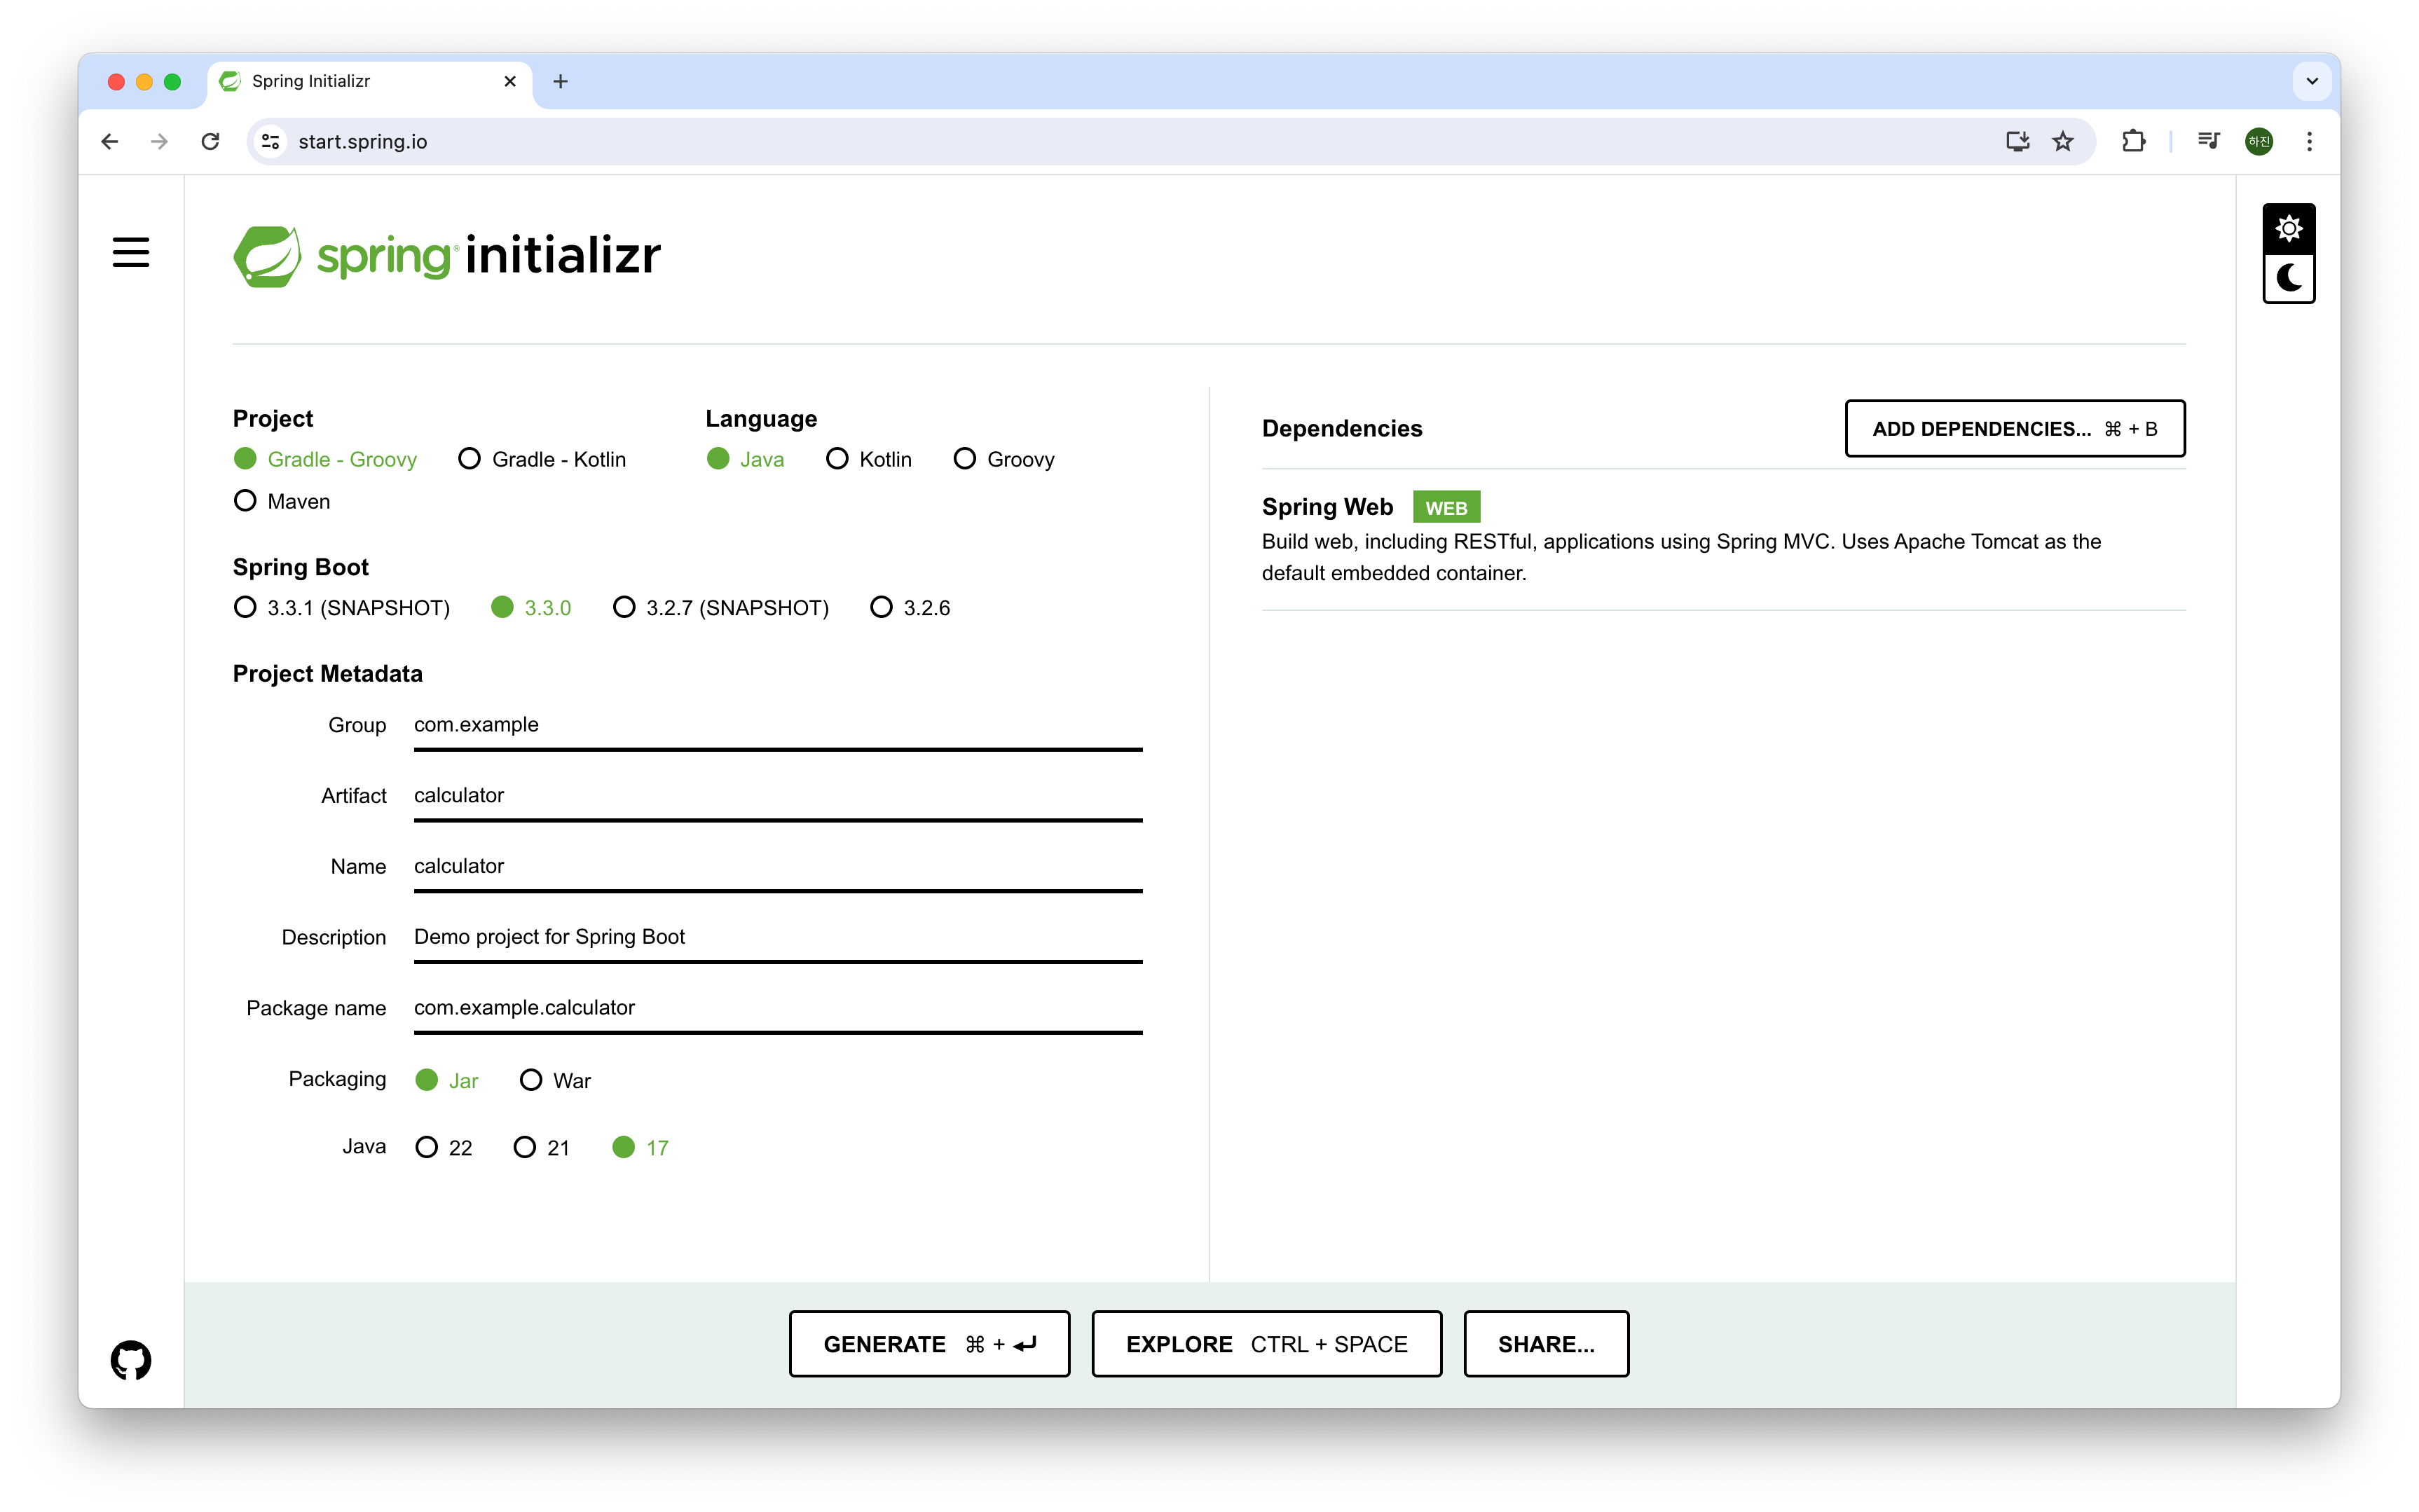Click the Spring Web dependency entry
Screen dimensions: 2419x1512
coord(1723,539)
